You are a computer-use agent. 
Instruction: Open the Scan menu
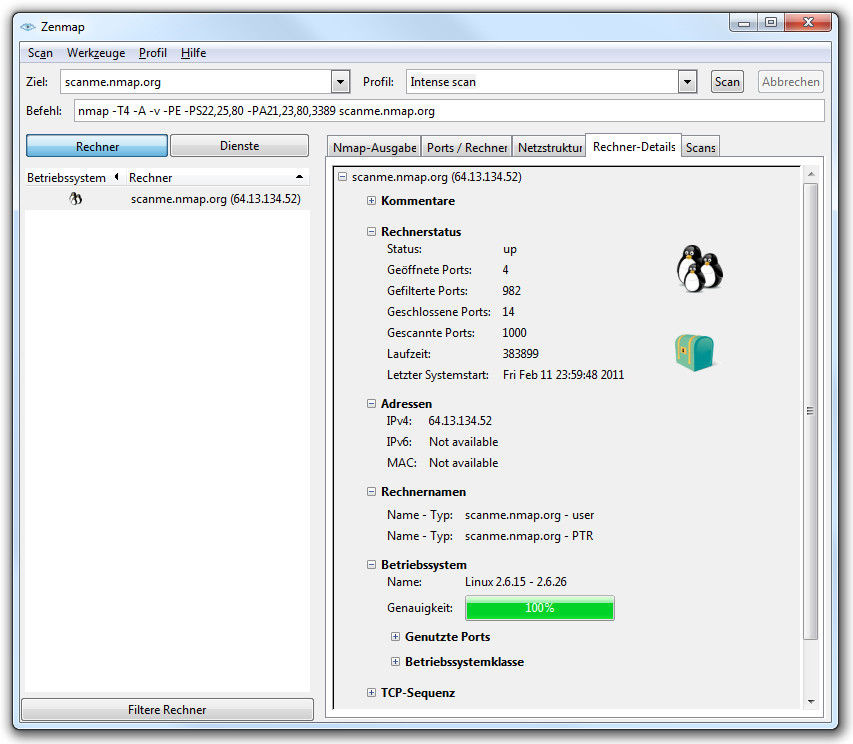(x=40, y=53)
